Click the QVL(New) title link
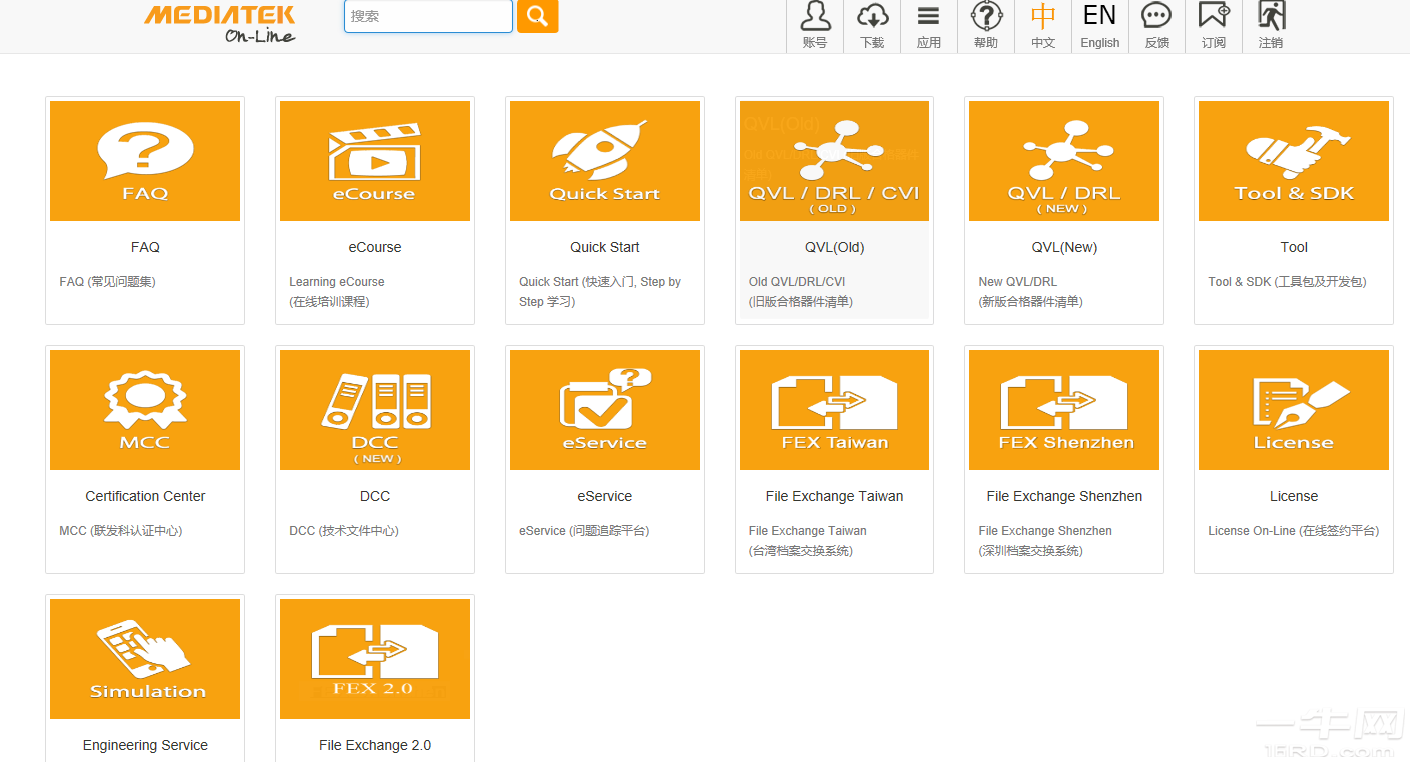The width and height of the screenshot is (1410, 762). [1064, 247]
